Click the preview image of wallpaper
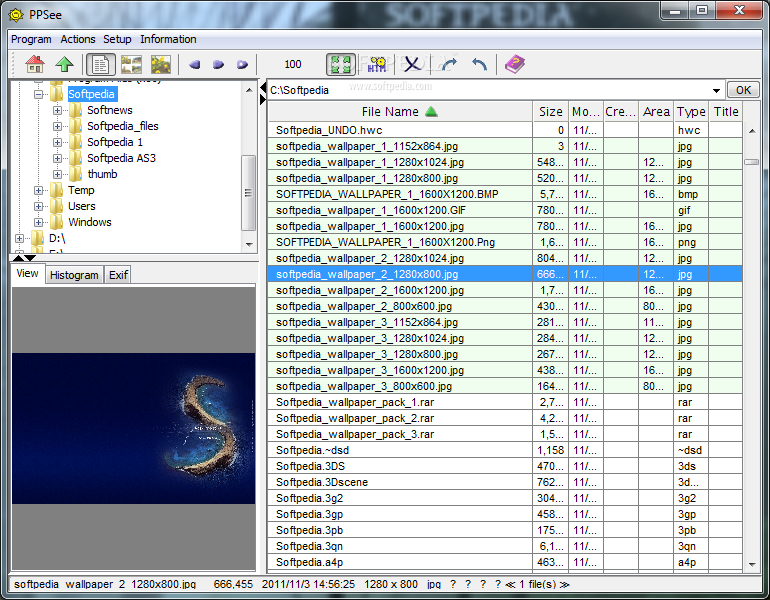 [x=134, y=428]
